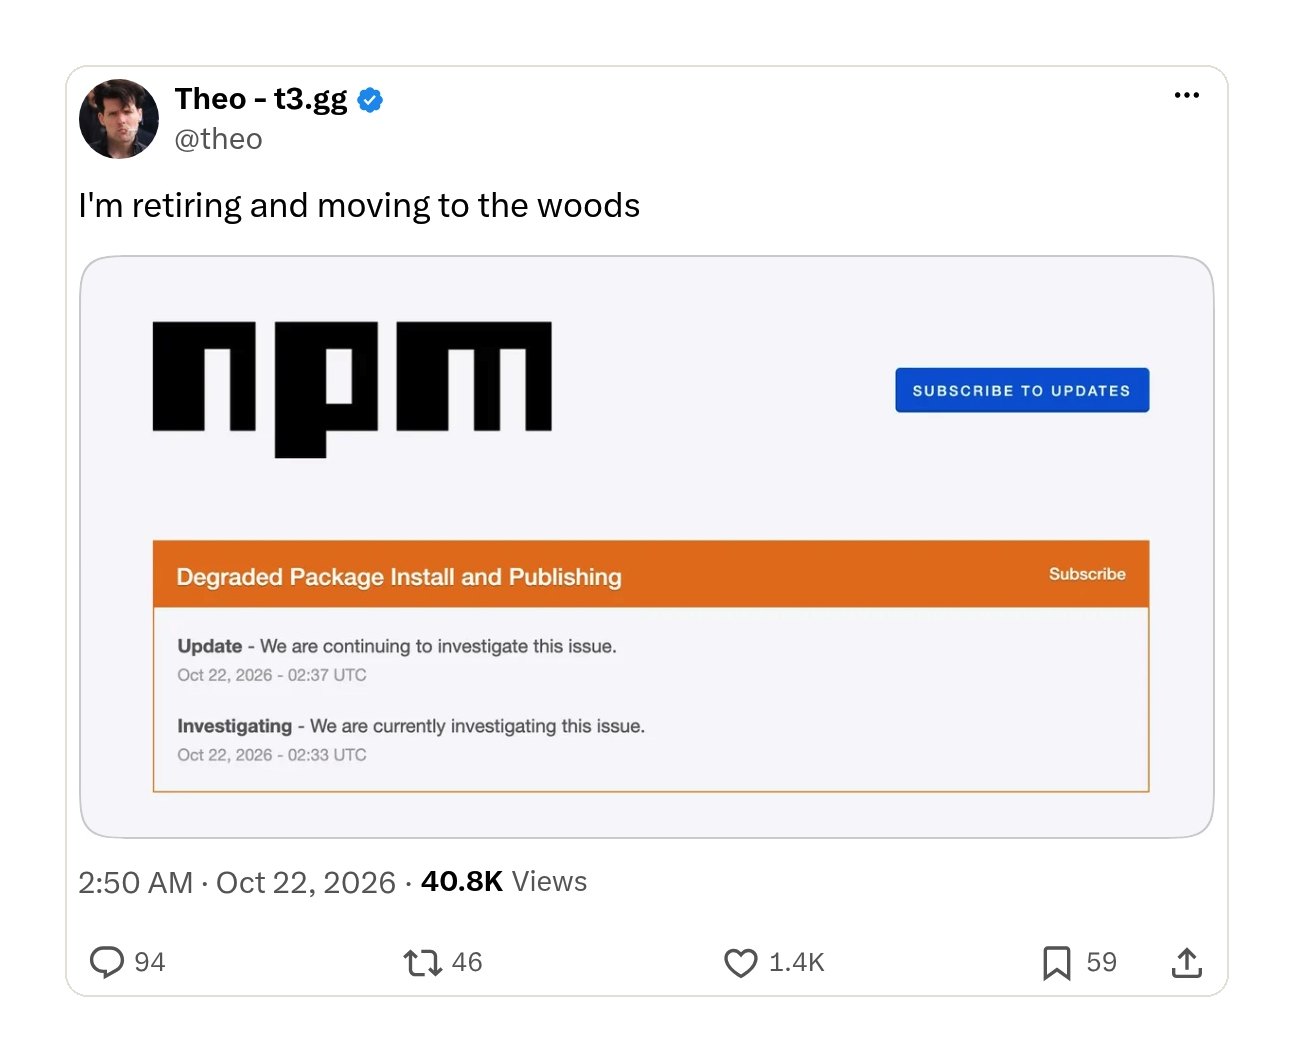Image resolution: width=1294 pixels, height=1062 pixels.
Task: Click the 40.8K Views count
Action: pos(504,881)
